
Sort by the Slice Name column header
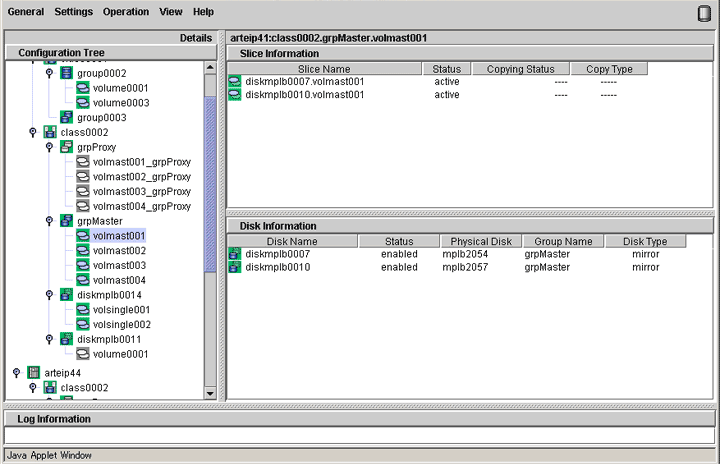point(324,69)
